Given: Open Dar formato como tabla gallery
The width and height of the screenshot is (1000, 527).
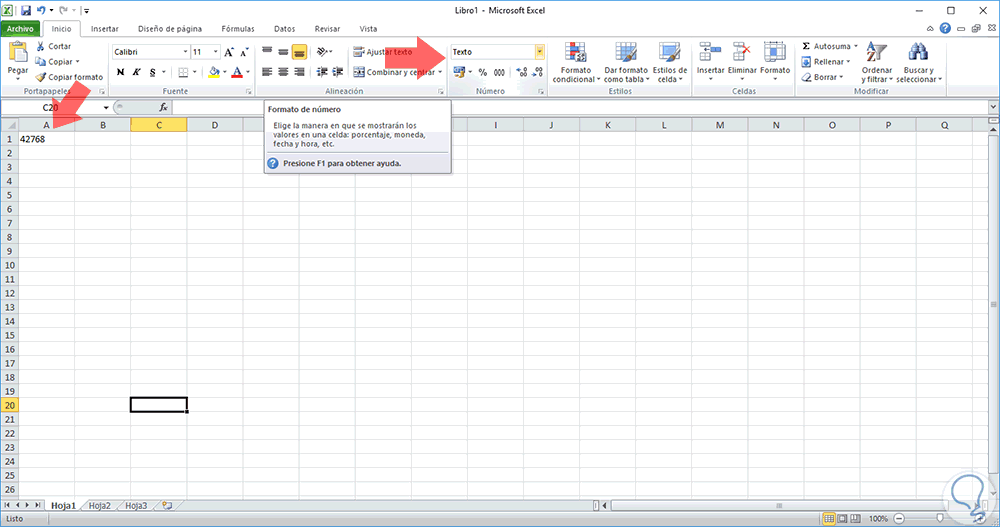Looking at the screenshot, I should pyautogui.click(x=626, y=63).
